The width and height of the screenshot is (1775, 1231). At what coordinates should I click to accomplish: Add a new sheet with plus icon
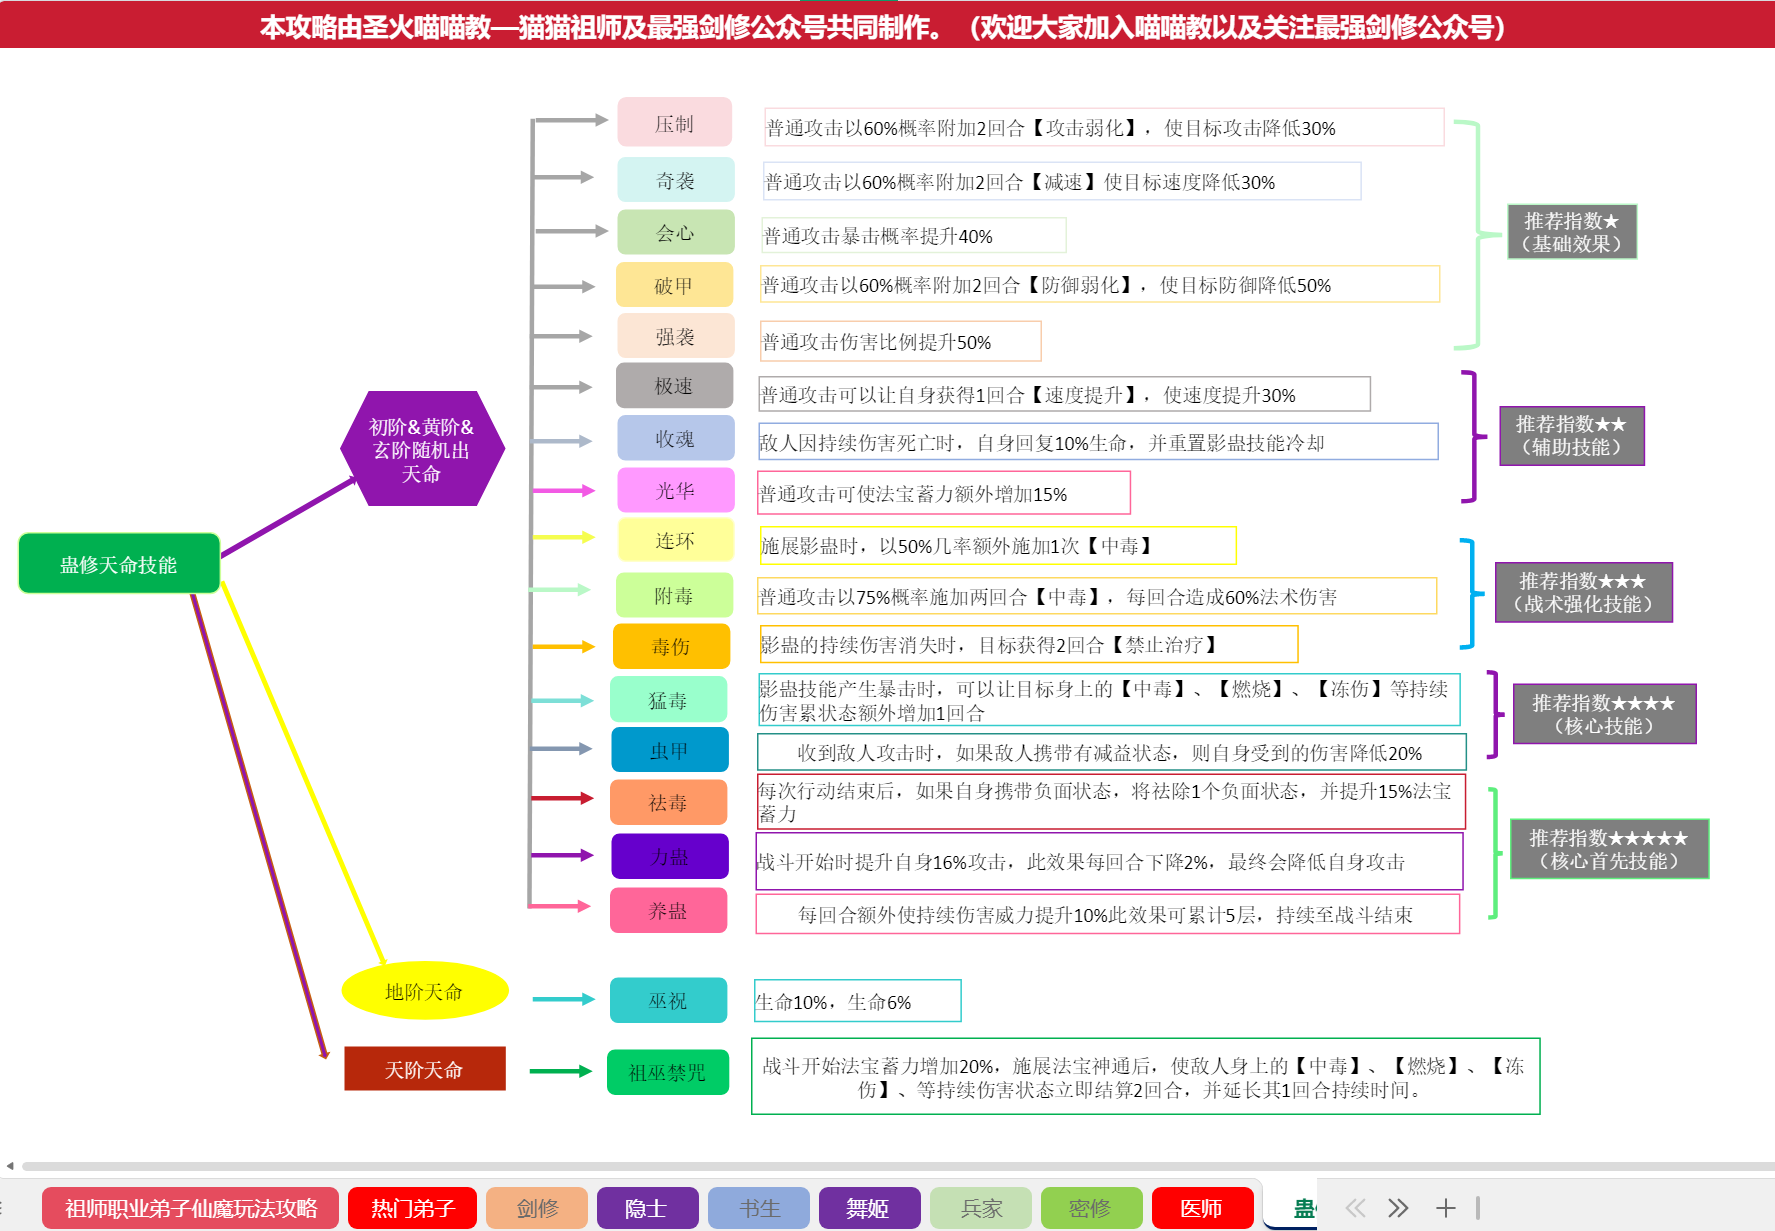click(x=1445, y=1208)
